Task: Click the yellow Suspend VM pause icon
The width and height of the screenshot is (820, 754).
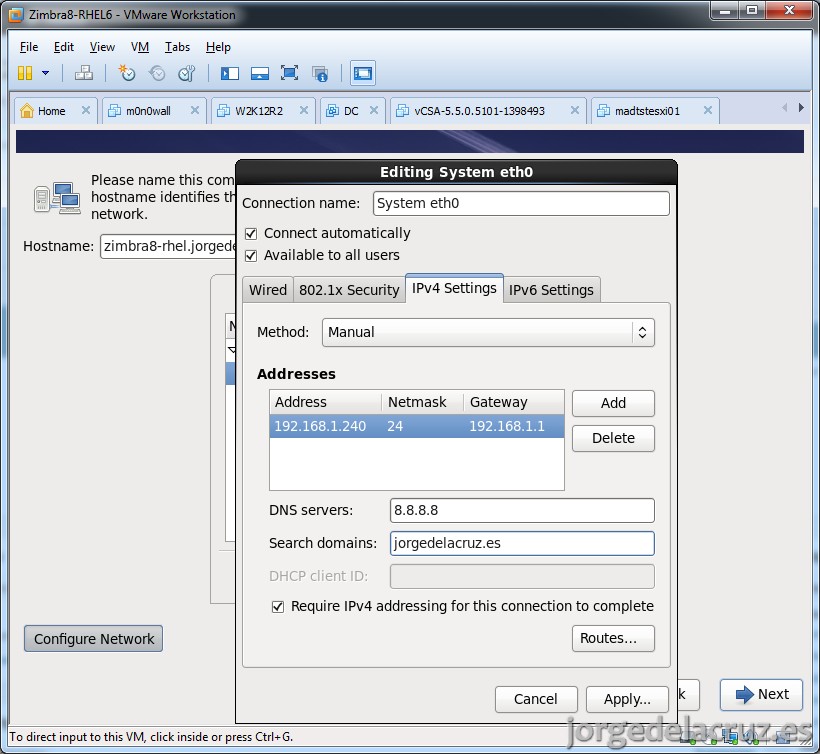Action: pos(25,73)
